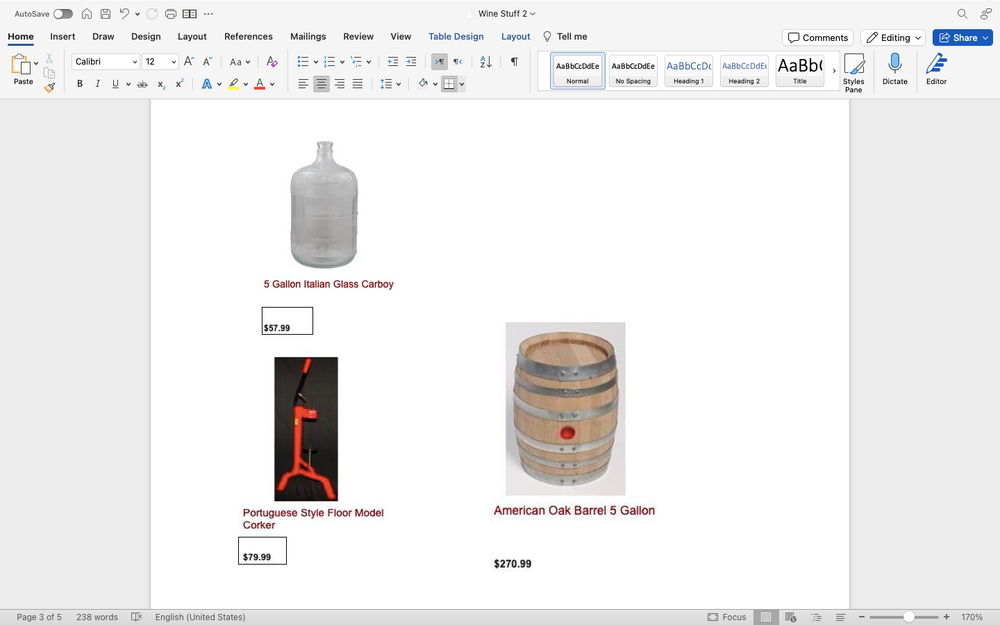
Task: Click the Save icon in title bar
Action: click(x=105, y=14)
